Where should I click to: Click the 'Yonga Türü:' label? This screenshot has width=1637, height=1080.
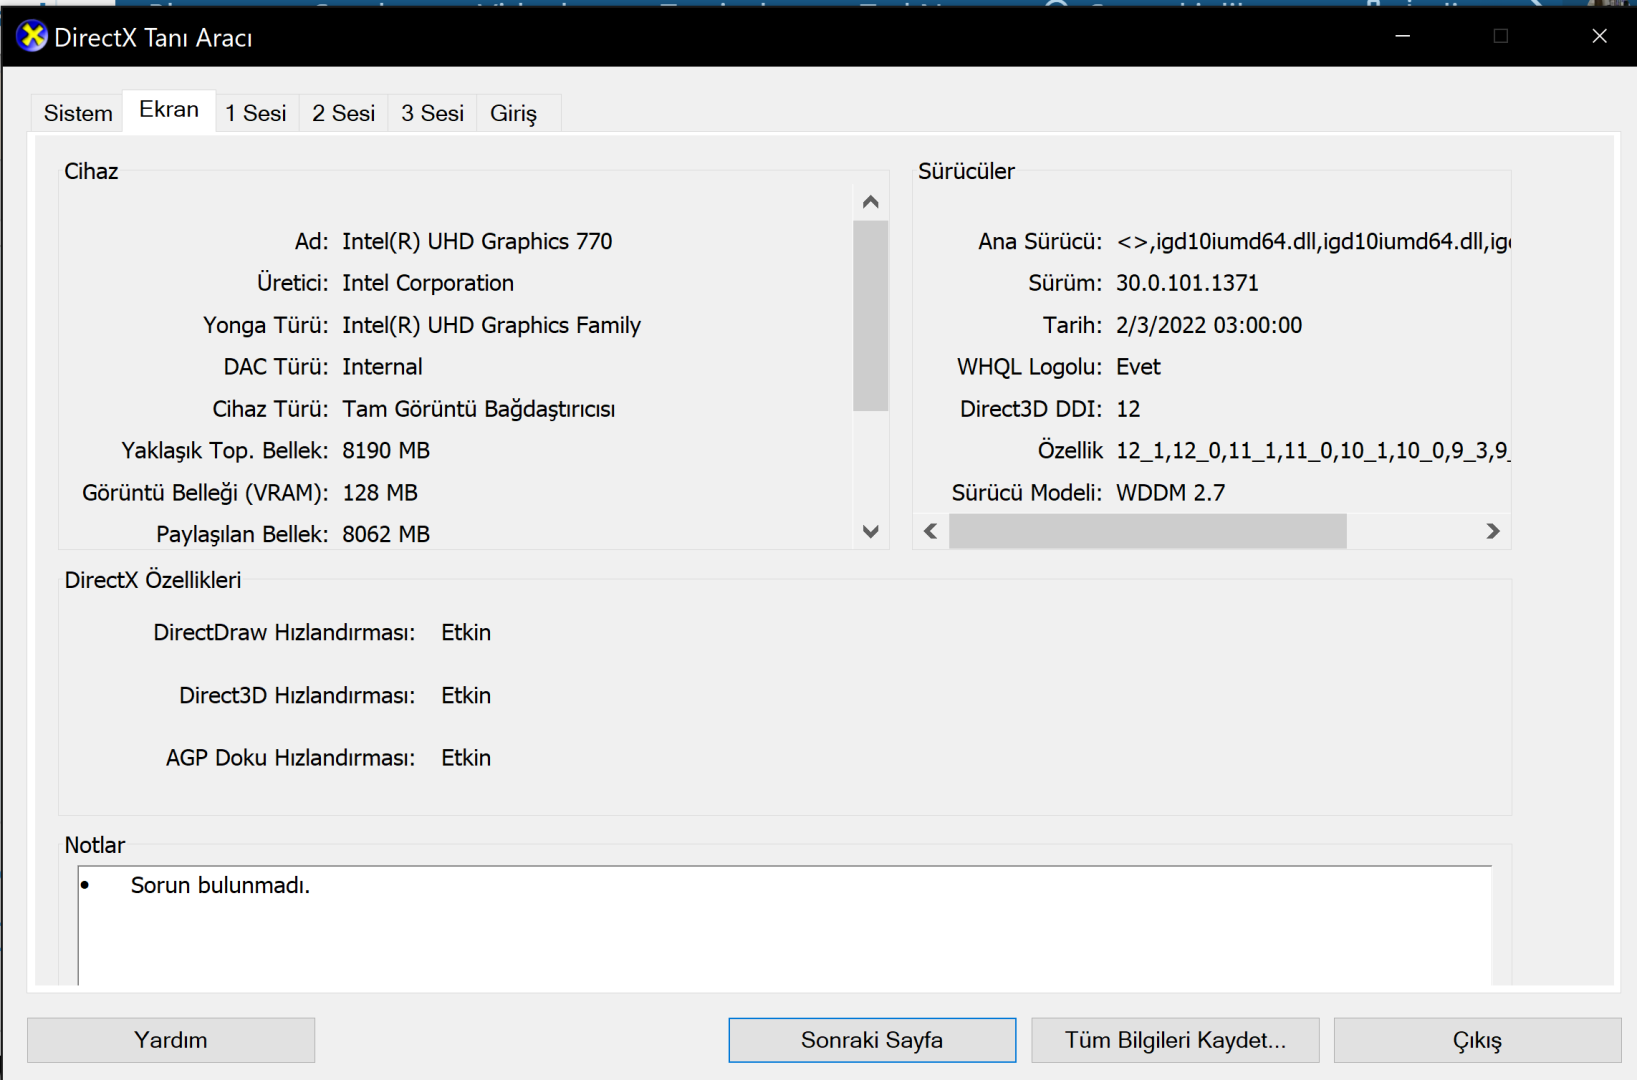(266, 325)
